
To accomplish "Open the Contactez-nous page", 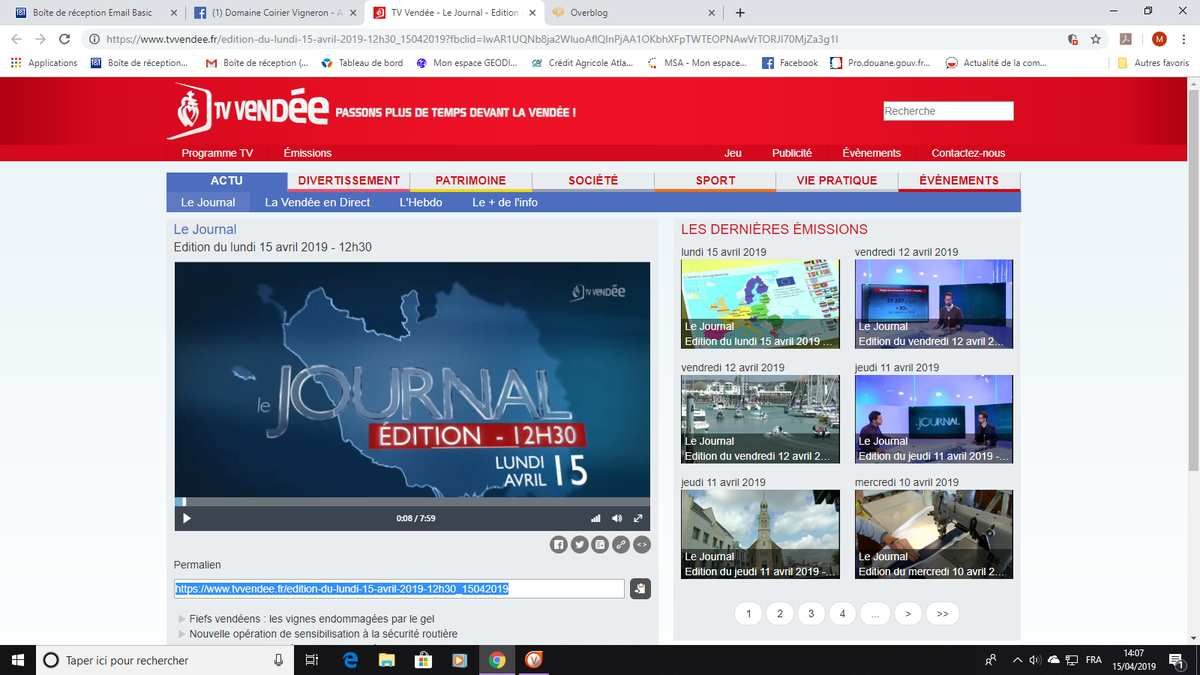I will tap(968, 153).
